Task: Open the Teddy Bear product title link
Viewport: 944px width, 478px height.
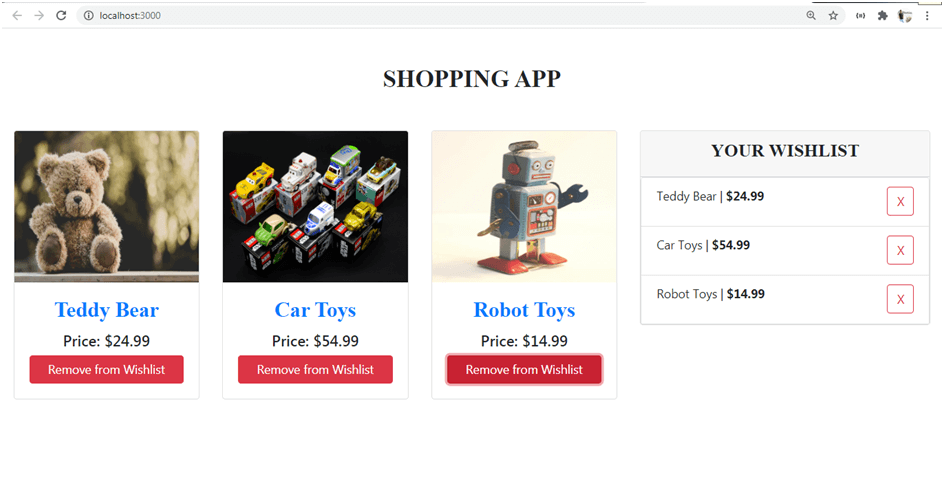Action: [107, 310]
